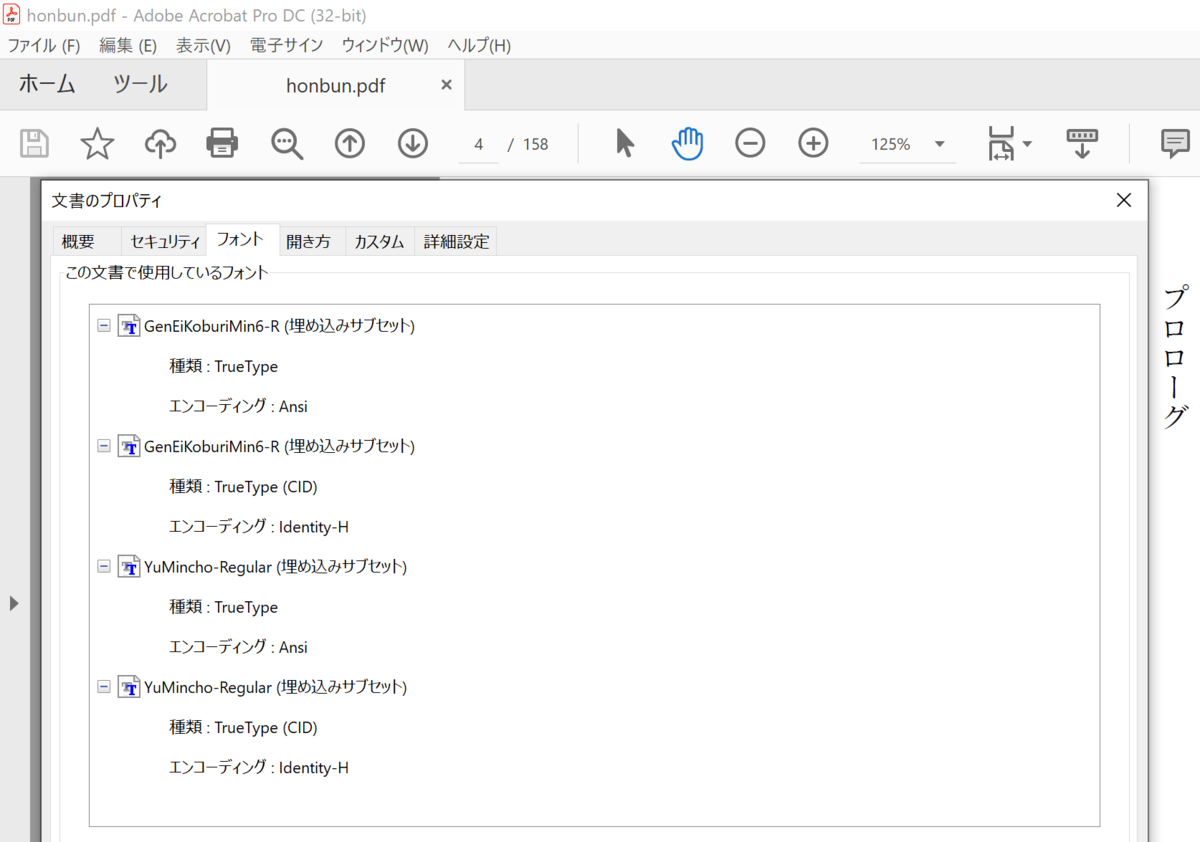Open the 表示(V) menu
The height and width of the screenshot is (842, 1200).
point(203,46)
